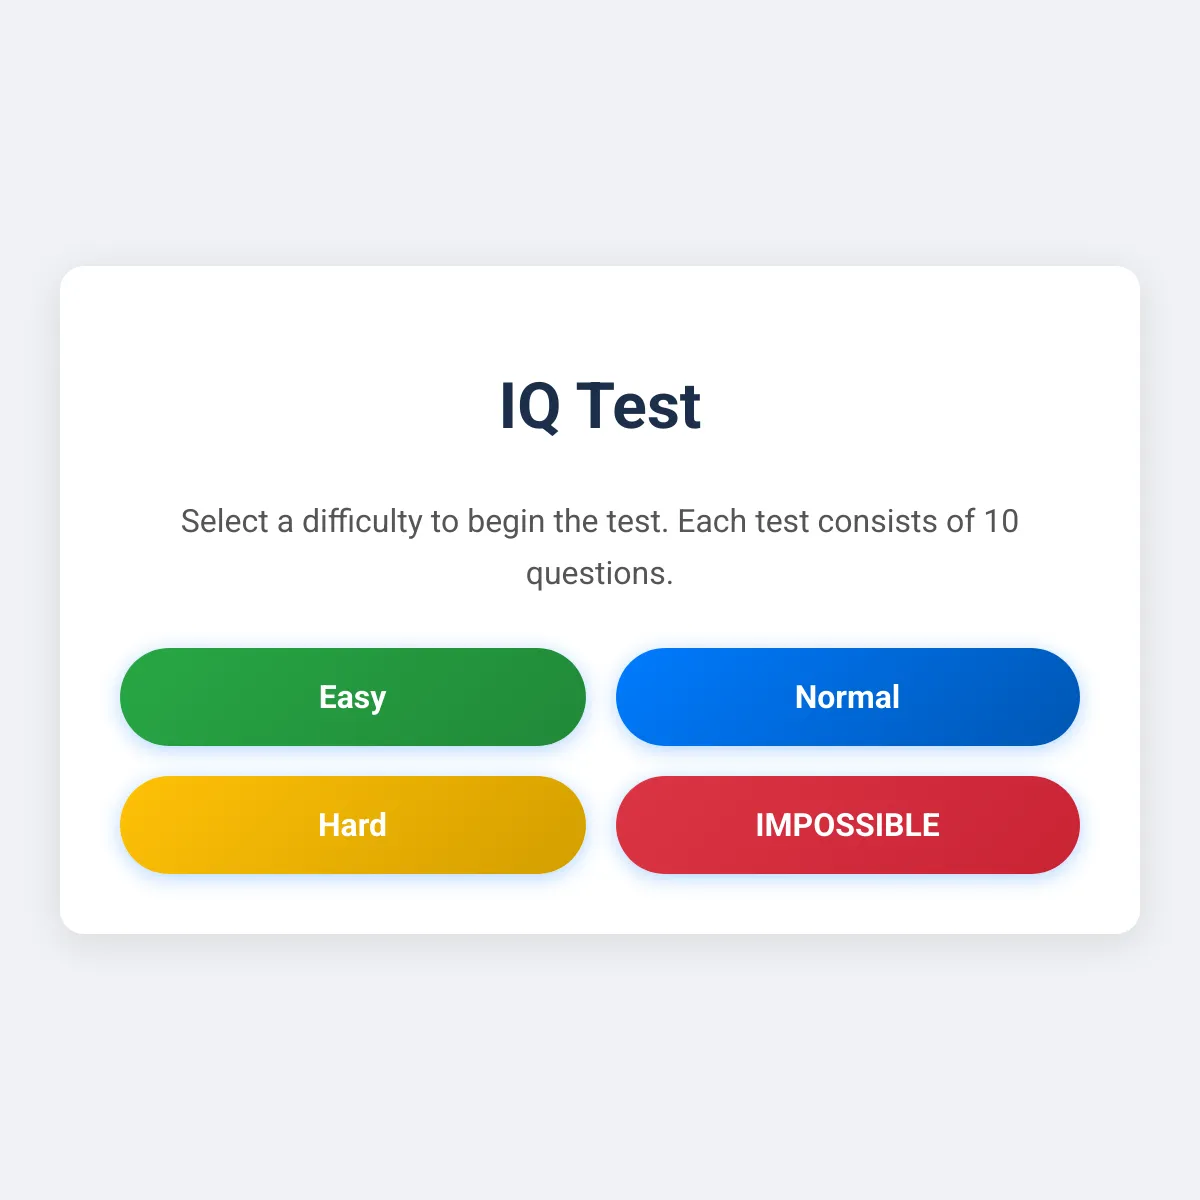This screenshot has height=1200, width=1200.
Task: Start the test on Hard
Action: point(352,825)
